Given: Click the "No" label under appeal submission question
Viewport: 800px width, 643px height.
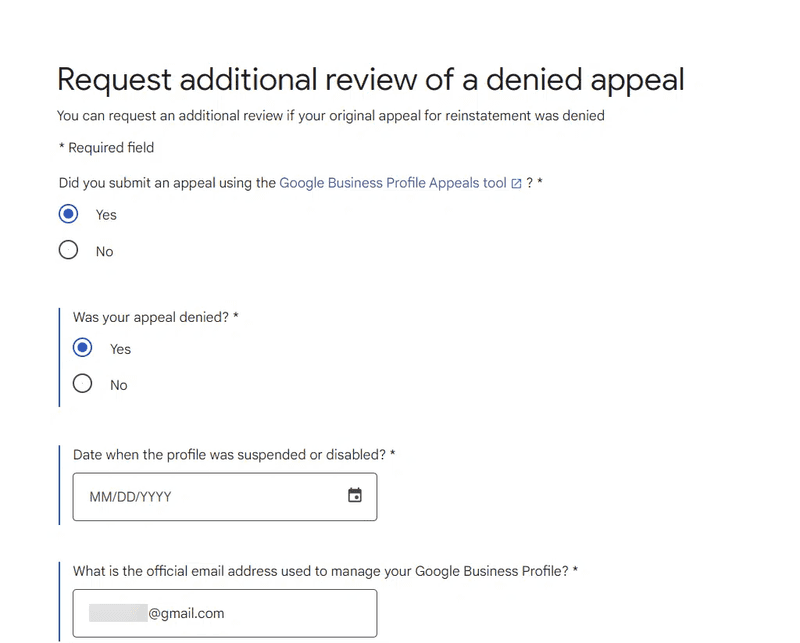Looking at the screenshot, I should click(x=105, y=252).
